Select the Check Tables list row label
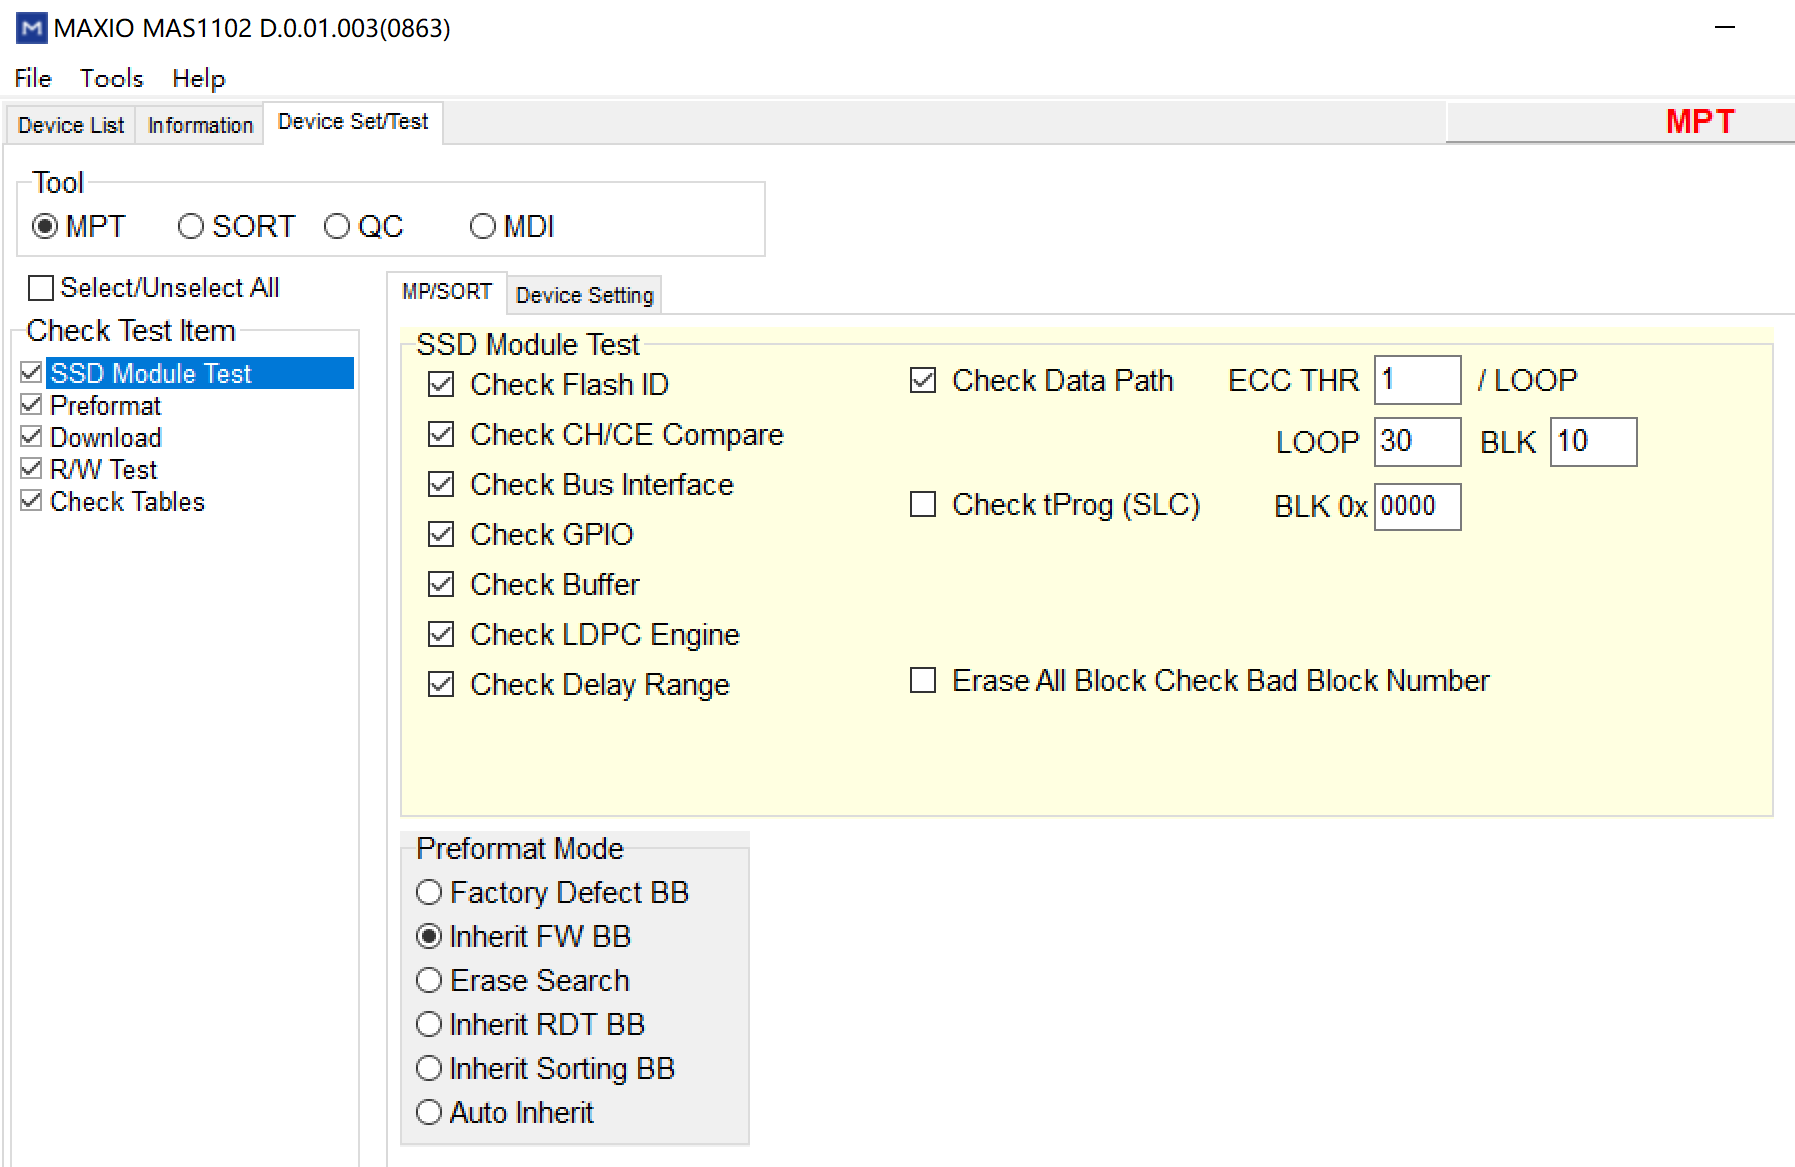Image resolution: width=1795 pixels, height=1167 pixels. [x=127, y=502]
